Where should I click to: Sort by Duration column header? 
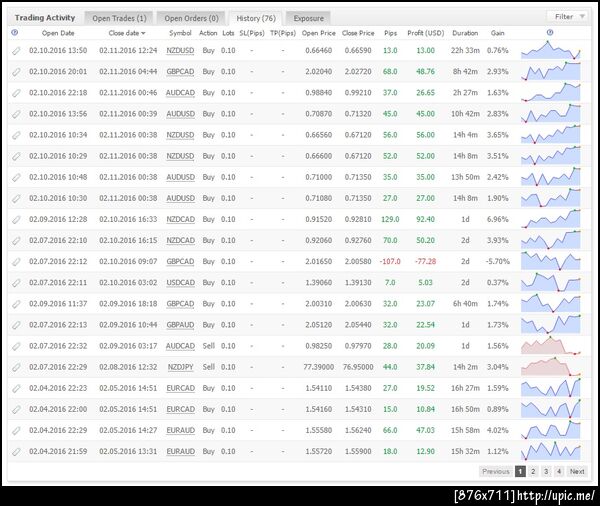point(465,33)
